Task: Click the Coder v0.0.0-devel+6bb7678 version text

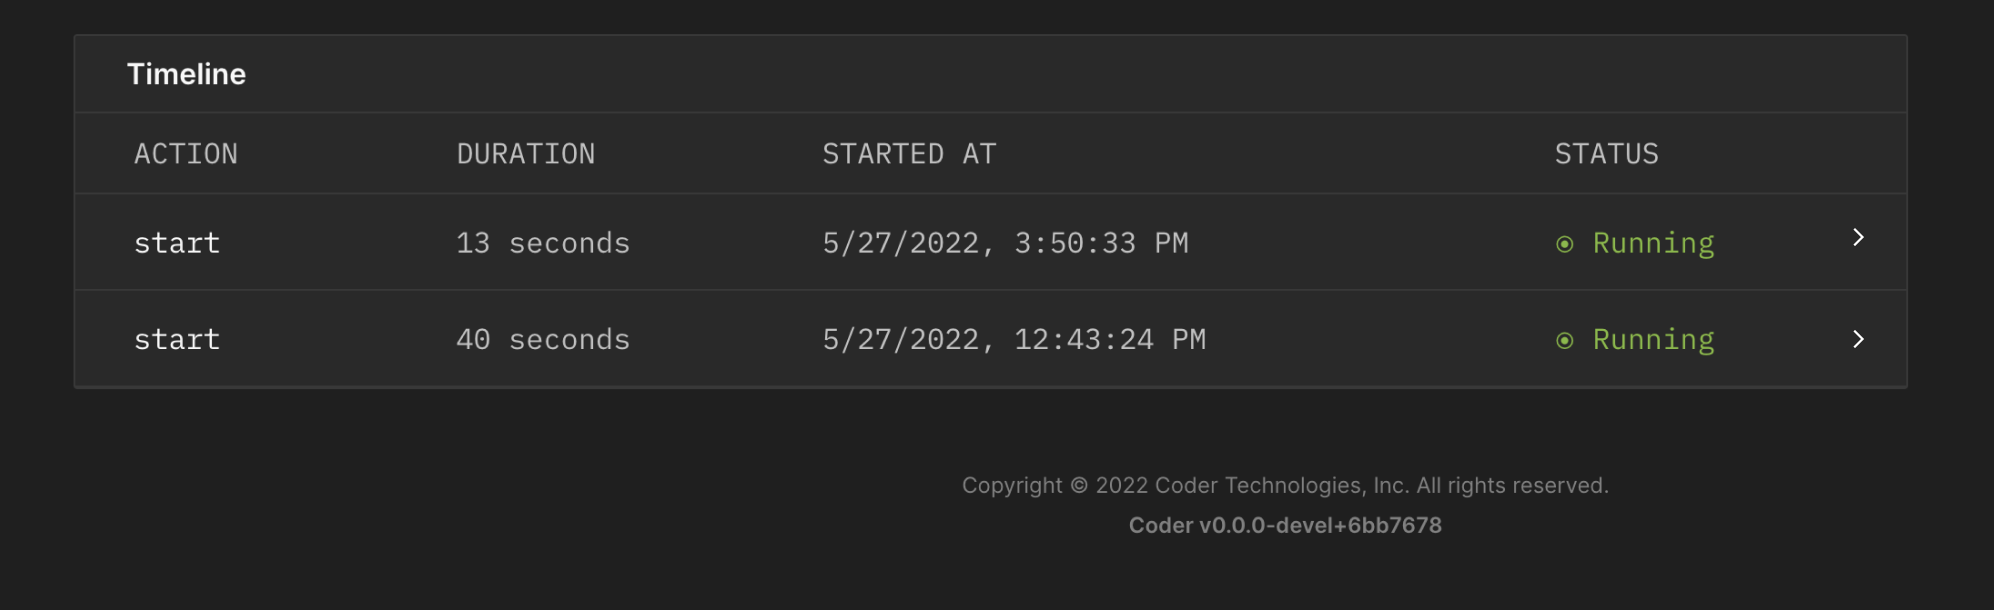Action: (1285, 524)
